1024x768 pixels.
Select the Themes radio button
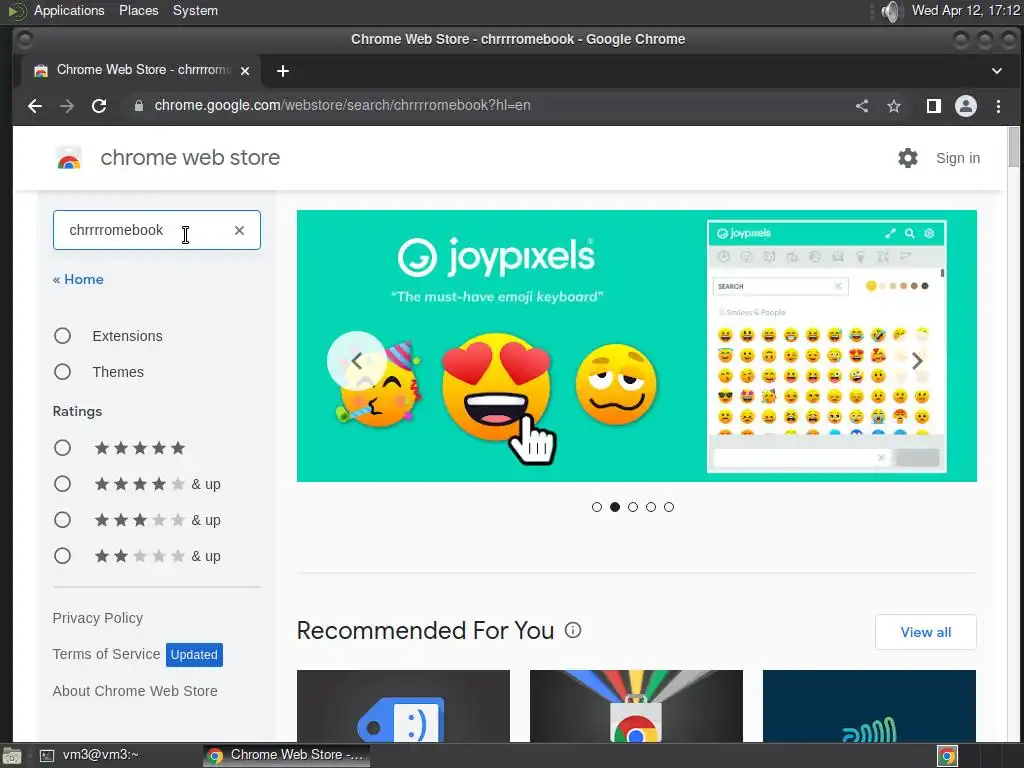pos(63,372)
